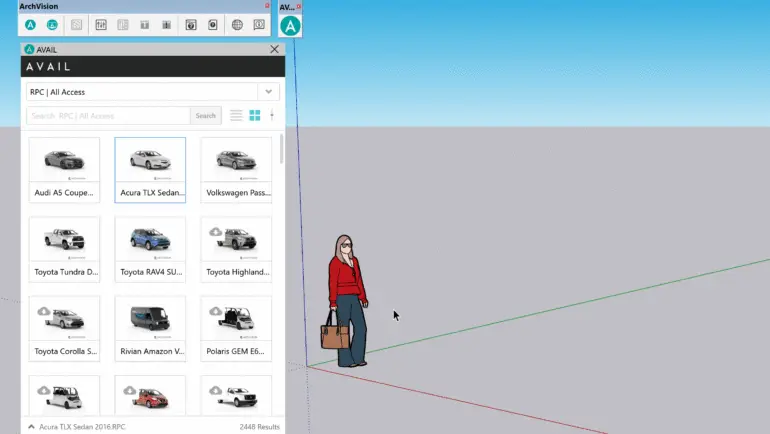The width and height of the screenshot is (770, 434).
Task: Click the cloud download icon on Toyota Highlander
Action: (x=215, y=231)
